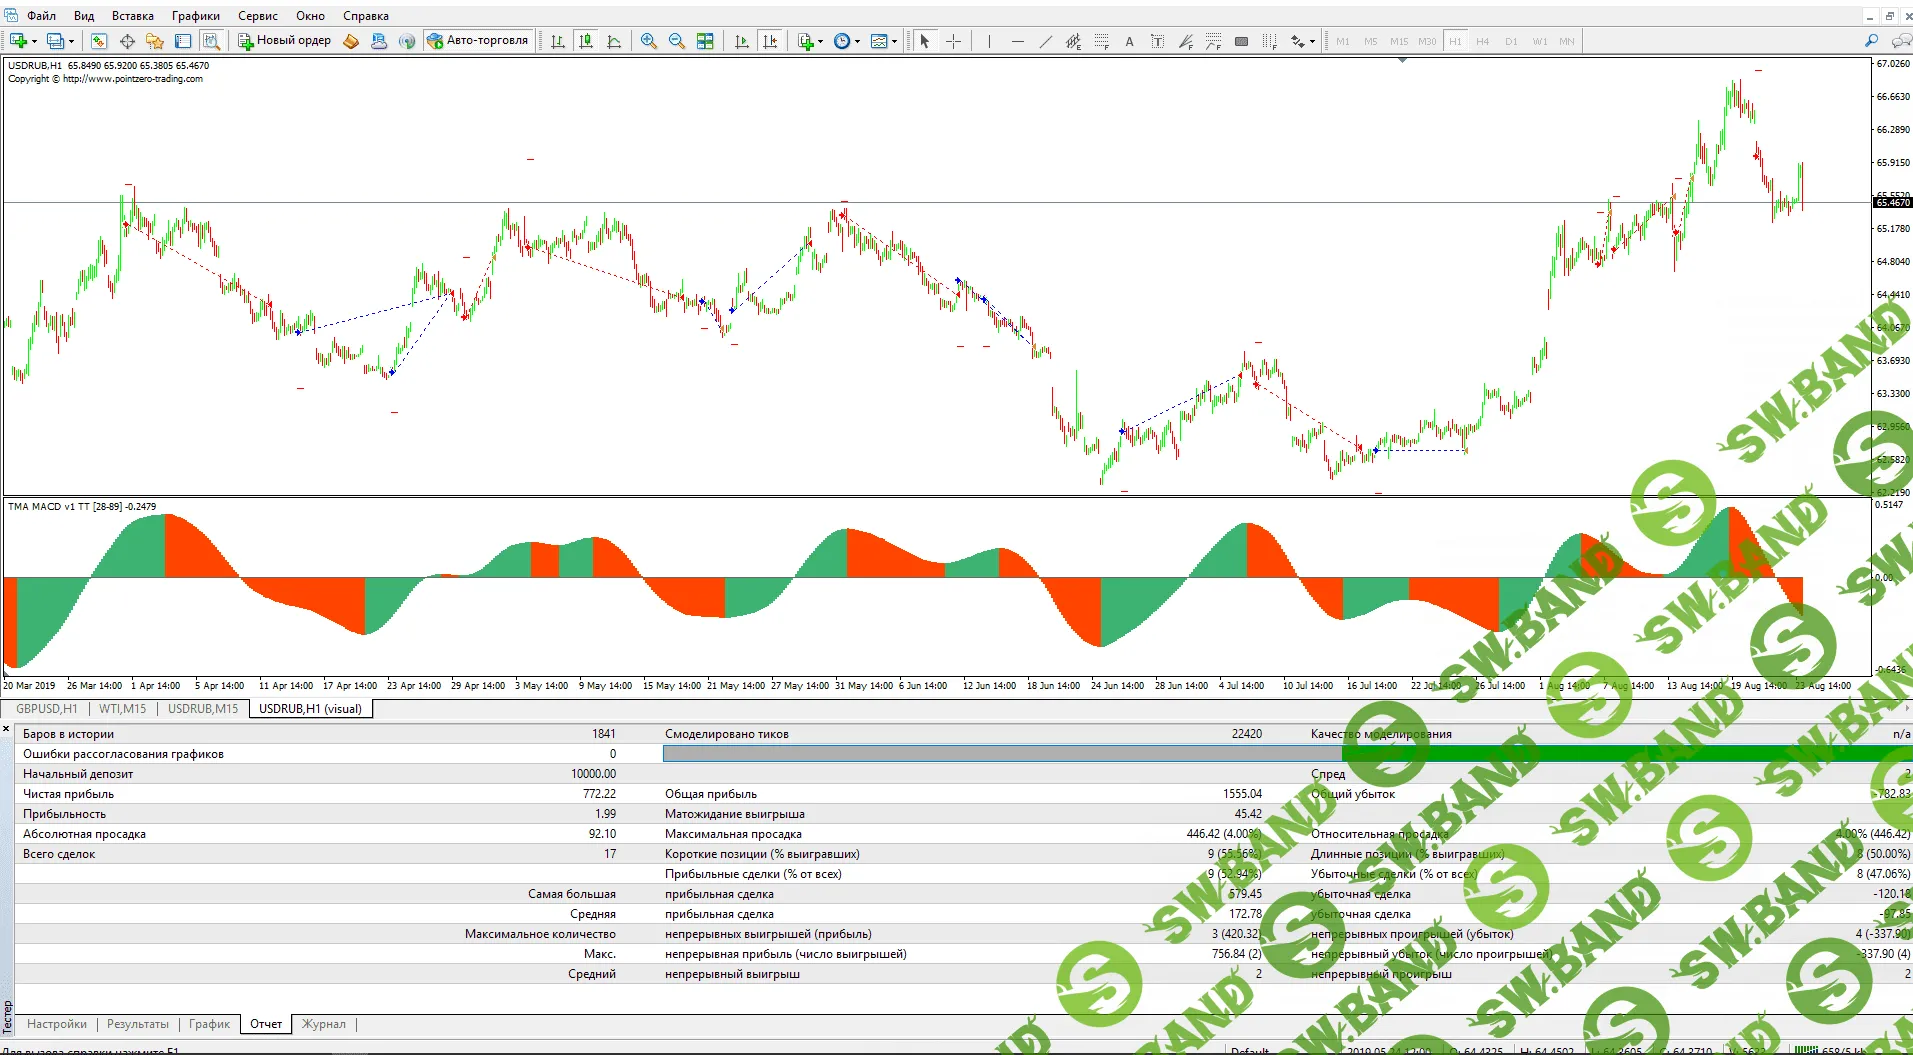Select the Fibonacci retracement tool

1101,41
